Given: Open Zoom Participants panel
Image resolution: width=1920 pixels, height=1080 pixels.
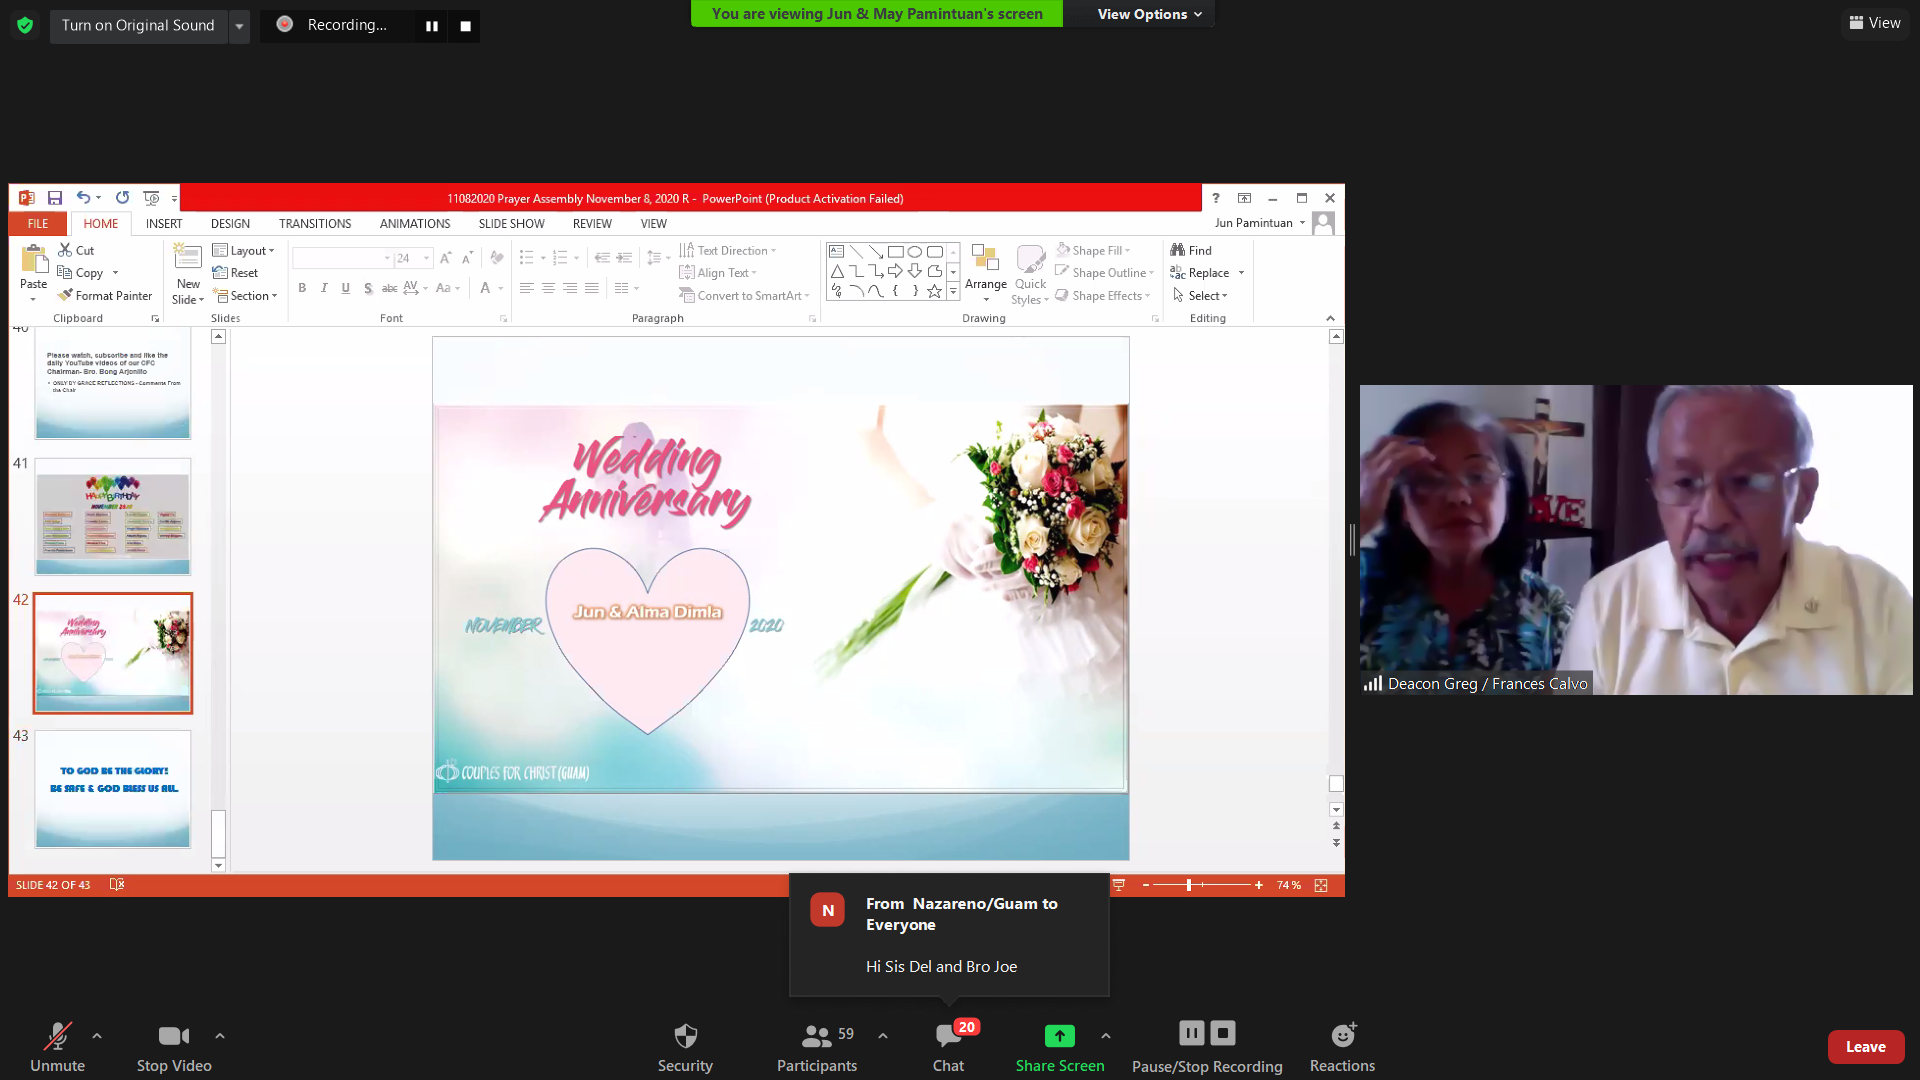Looking at the screenshot, I should coord(817,1047).
